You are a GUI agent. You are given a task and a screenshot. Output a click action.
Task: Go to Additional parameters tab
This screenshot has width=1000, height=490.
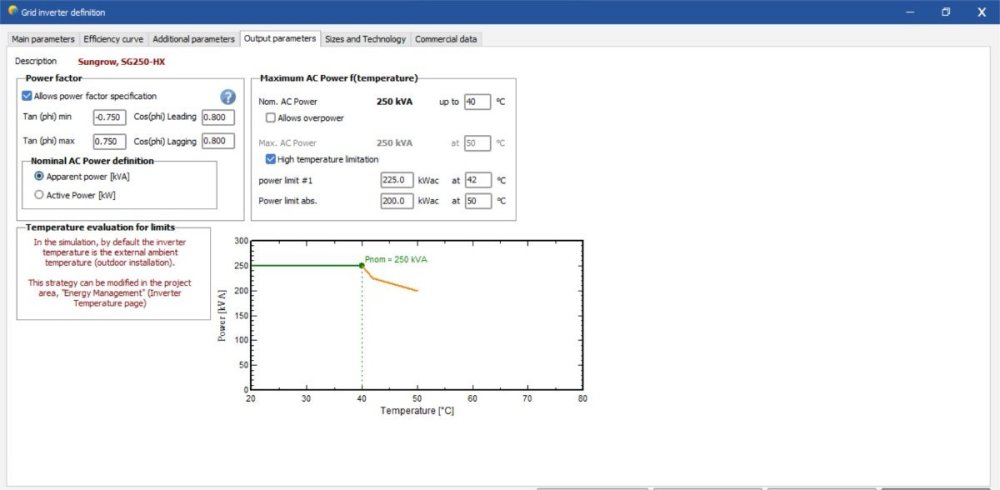pos(194,39)
